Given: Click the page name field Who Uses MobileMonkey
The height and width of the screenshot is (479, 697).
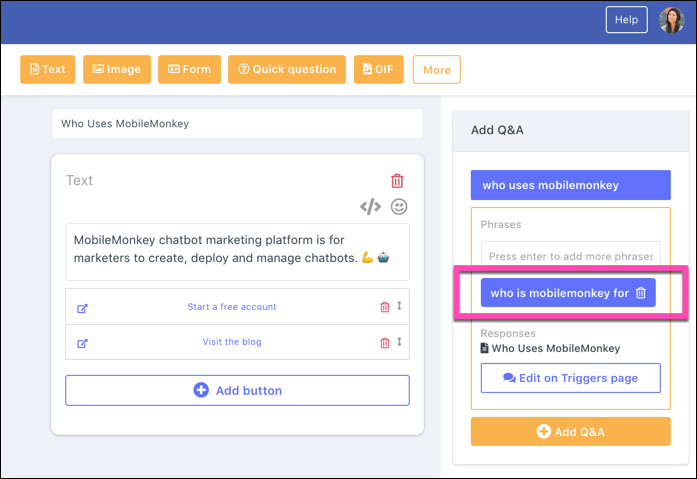Looking at the screenshot, I should click(x=237, y=124).
